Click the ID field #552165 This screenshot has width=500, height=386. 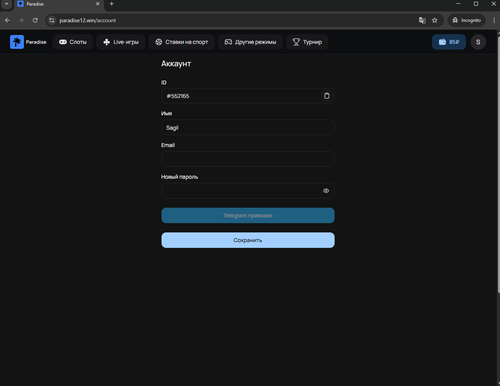tap(248, 96)
